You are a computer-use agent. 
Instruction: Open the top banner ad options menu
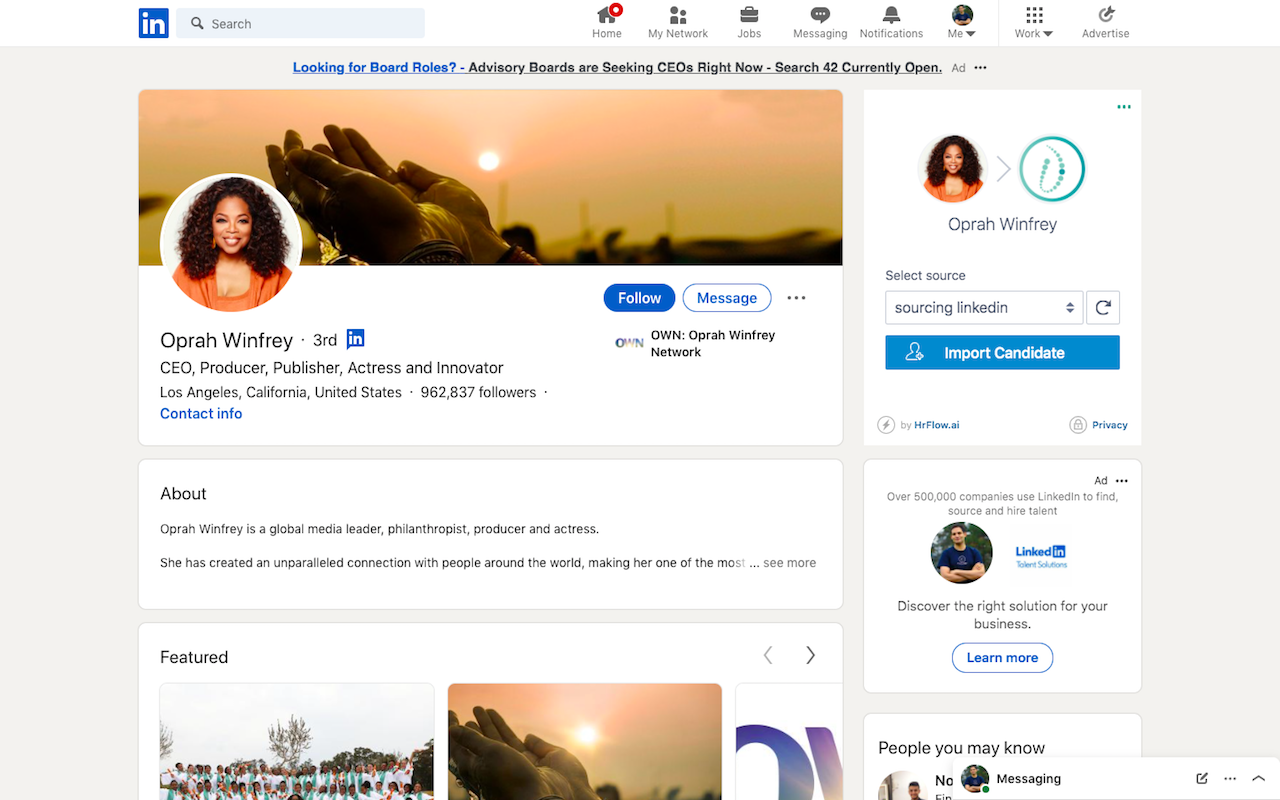click(x=980, y=68)
